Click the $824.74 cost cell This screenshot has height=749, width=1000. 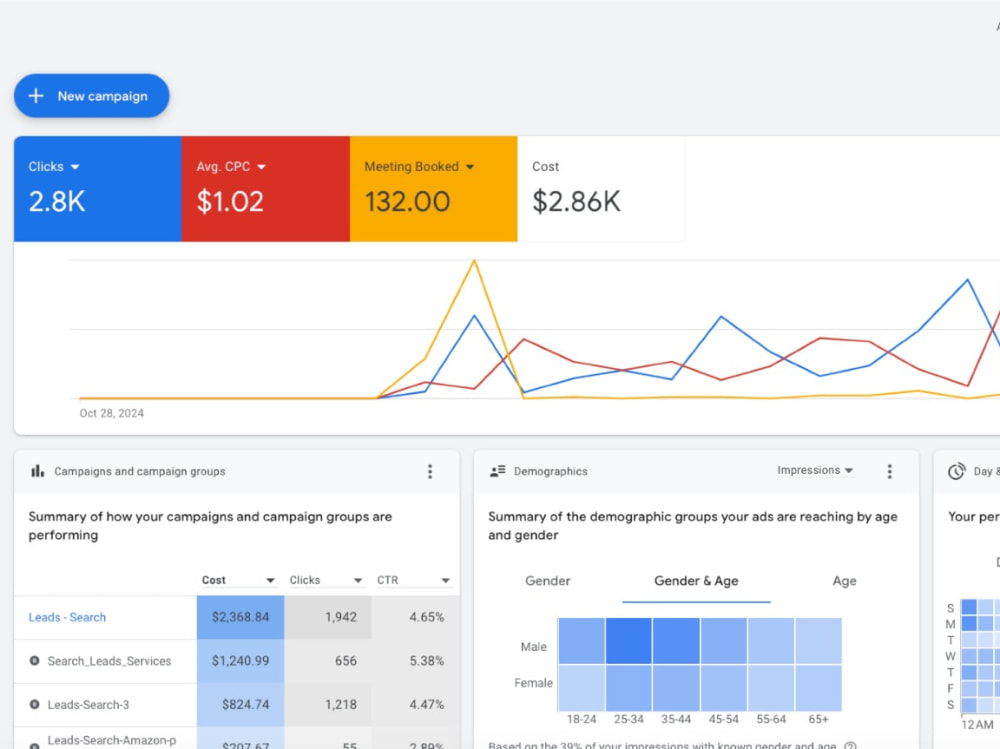(240, 704)
